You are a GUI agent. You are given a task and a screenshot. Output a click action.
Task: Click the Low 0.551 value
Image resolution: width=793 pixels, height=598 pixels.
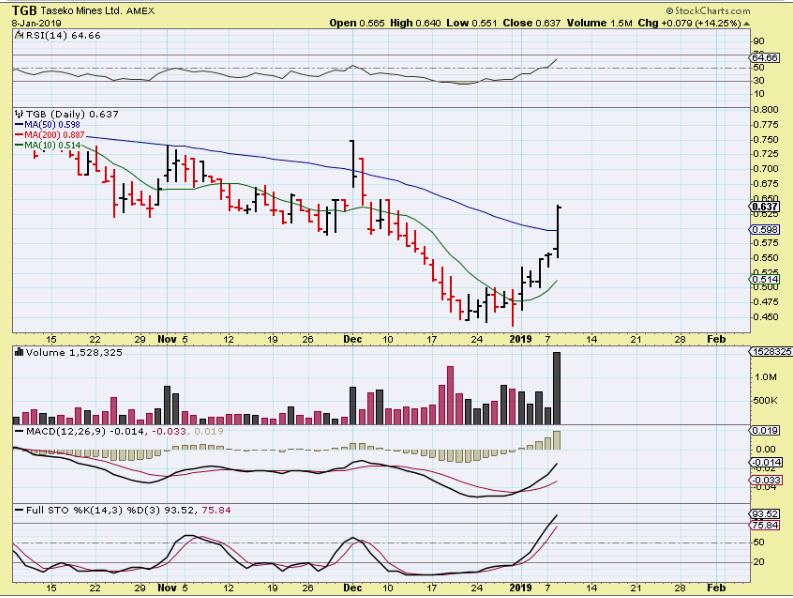[472, 23]
